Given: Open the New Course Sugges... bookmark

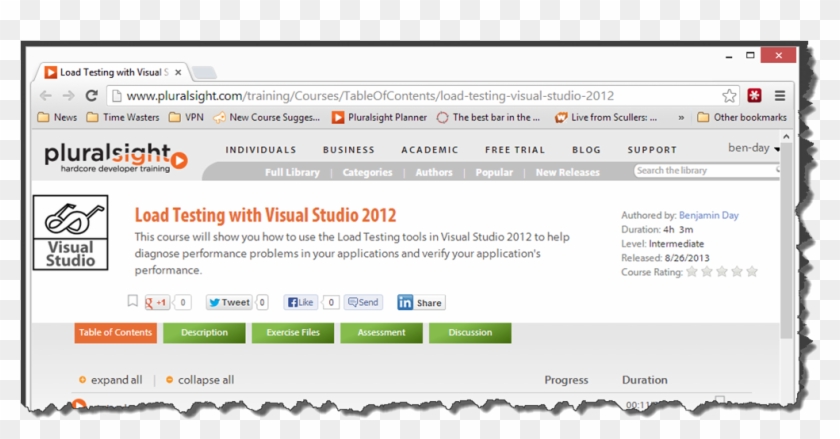Looking at the screenshot, I should click(x=266, y=117).
